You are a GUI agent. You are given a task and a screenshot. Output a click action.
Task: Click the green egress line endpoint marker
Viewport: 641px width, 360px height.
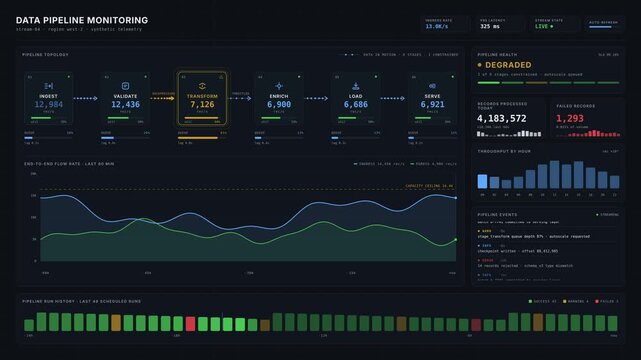(x=456, y=240)
